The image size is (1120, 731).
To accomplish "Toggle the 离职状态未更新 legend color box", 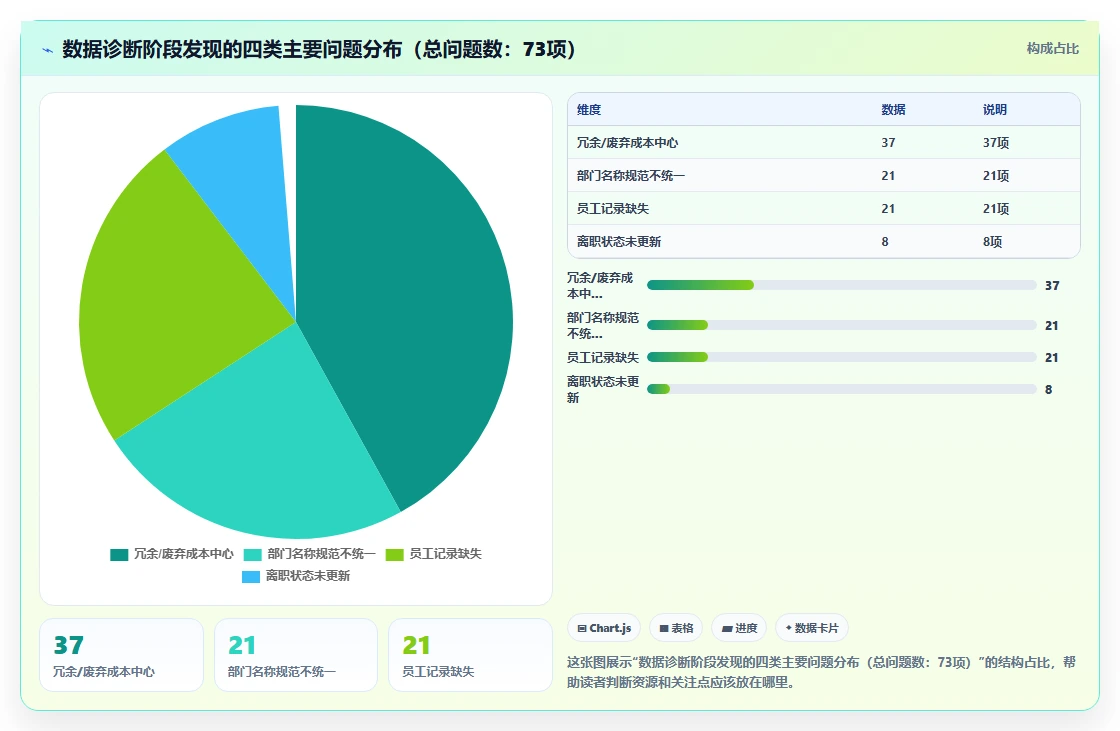I will click(x=251, y=577).
